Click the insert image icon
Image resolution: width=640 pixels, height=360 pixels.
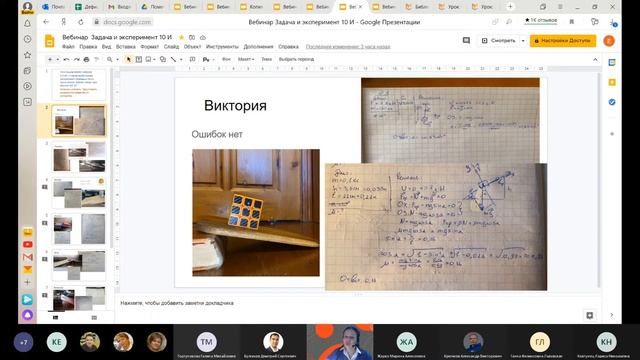tap(148, 60)
